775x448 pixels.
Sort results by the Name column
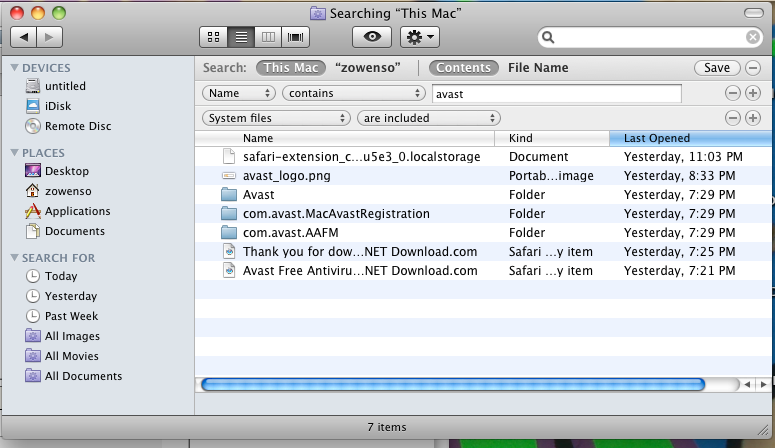(x=344, y=138)
